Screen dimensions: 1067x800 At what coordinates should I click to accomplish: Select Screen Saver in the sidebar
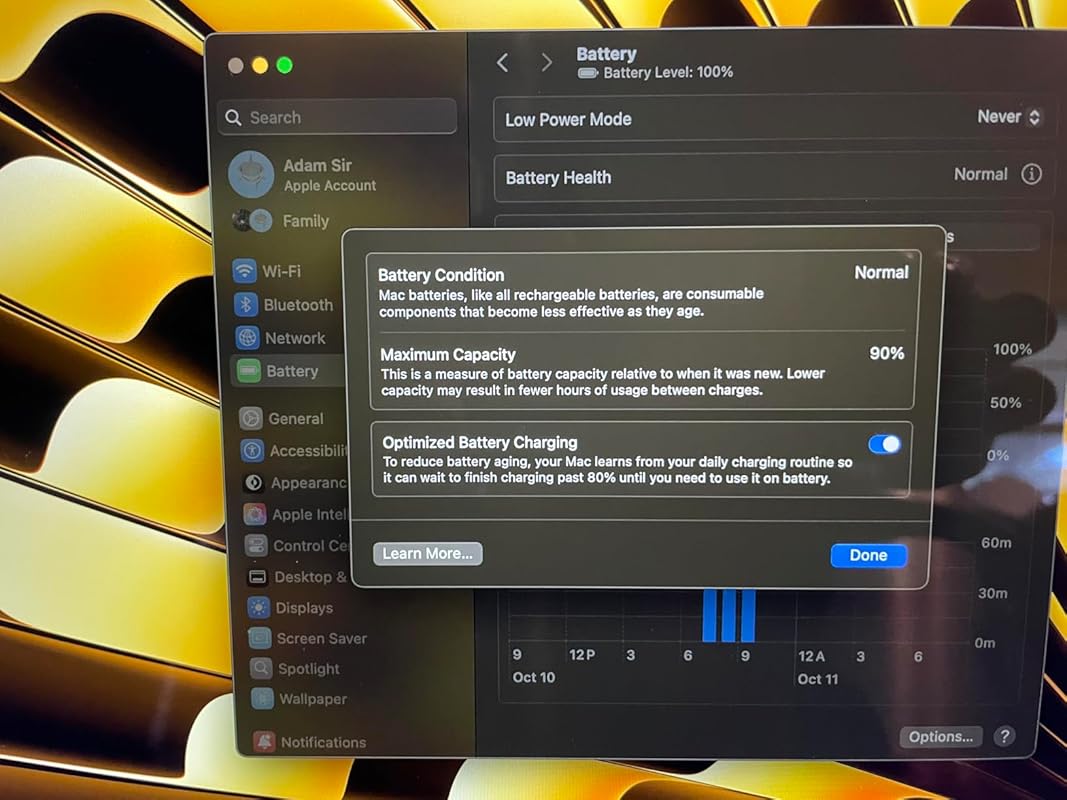[x=320, y=638]
